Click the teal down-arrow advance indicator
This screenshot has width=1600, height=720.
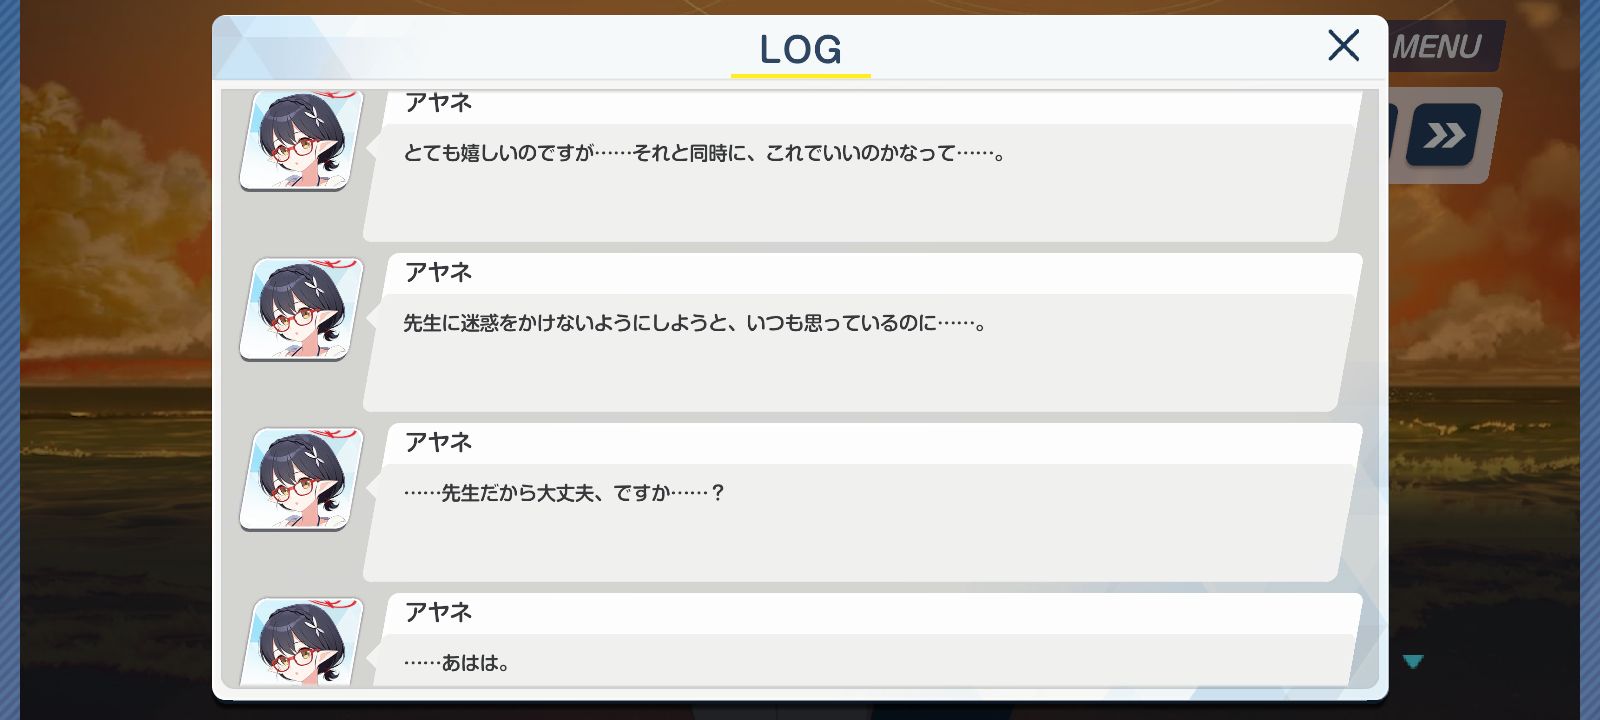coord(1413,661)
